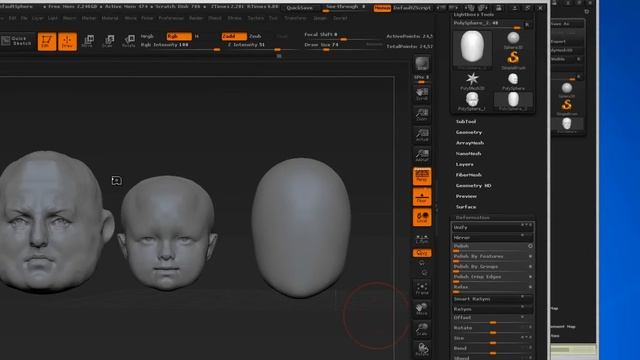Click the BPR render icon
The image size is (640, 360).
point(422,64)
